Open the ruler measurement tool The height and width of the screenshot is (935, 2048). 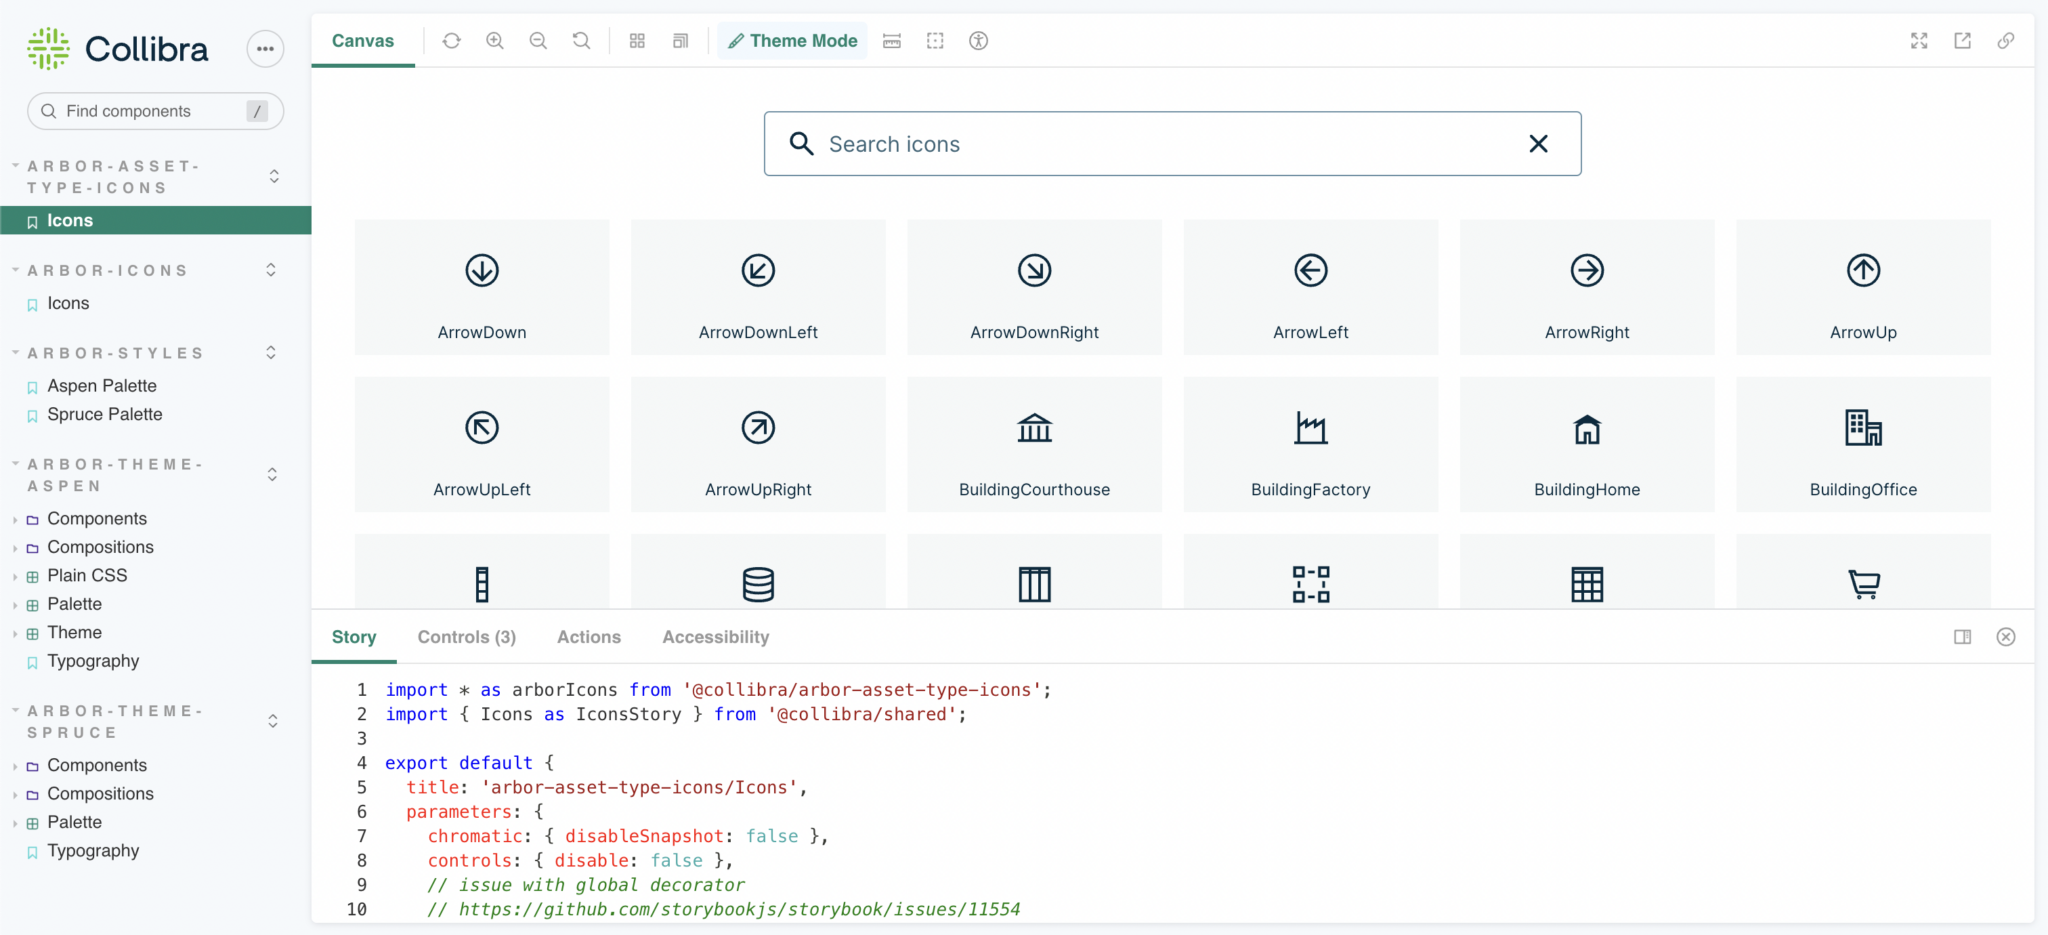tap(892, 41)
